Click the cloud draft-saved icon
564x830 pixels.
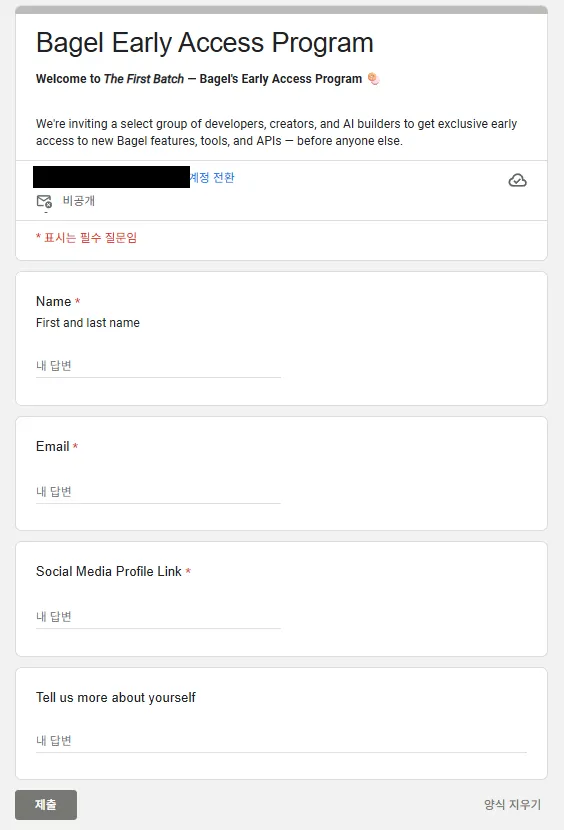(517, 181)
